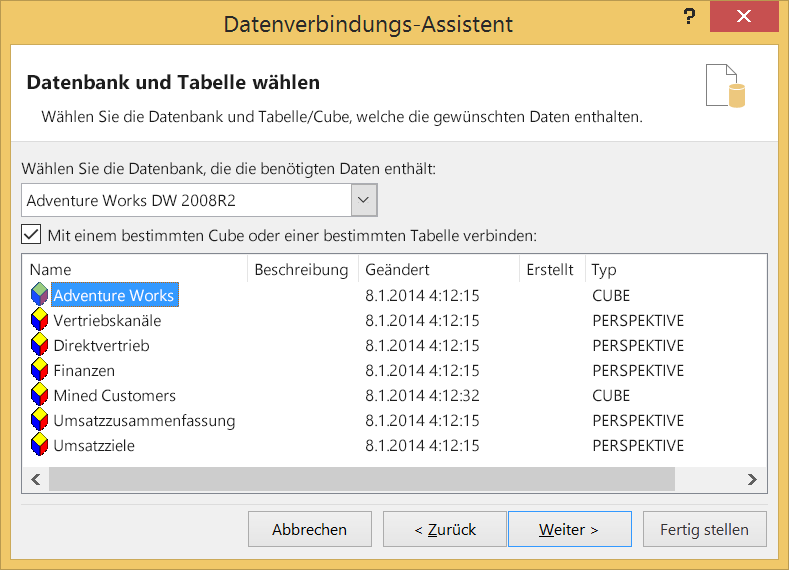Click the Fertig stellen button
This screenshot has height=570, width=789.
tap(704, 529)
